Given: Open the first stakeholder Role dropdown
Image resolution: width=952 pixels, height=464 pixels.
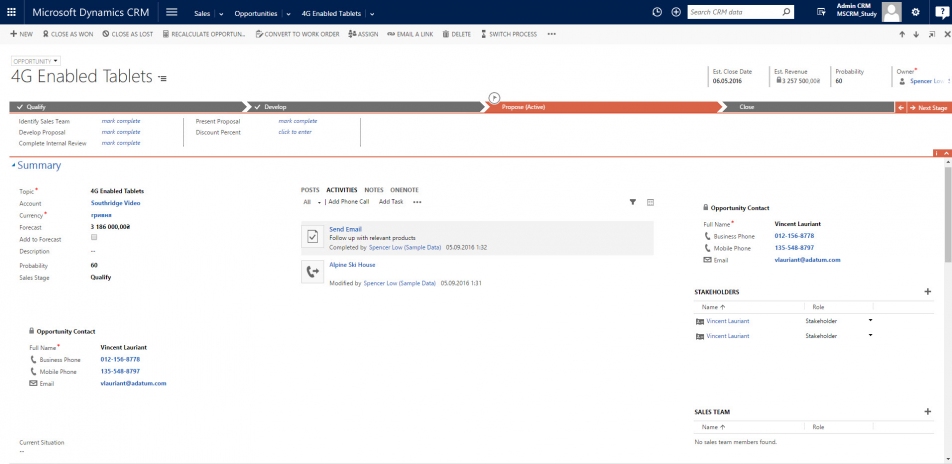Looking at the screenshot, I should [x=870, y=321].
